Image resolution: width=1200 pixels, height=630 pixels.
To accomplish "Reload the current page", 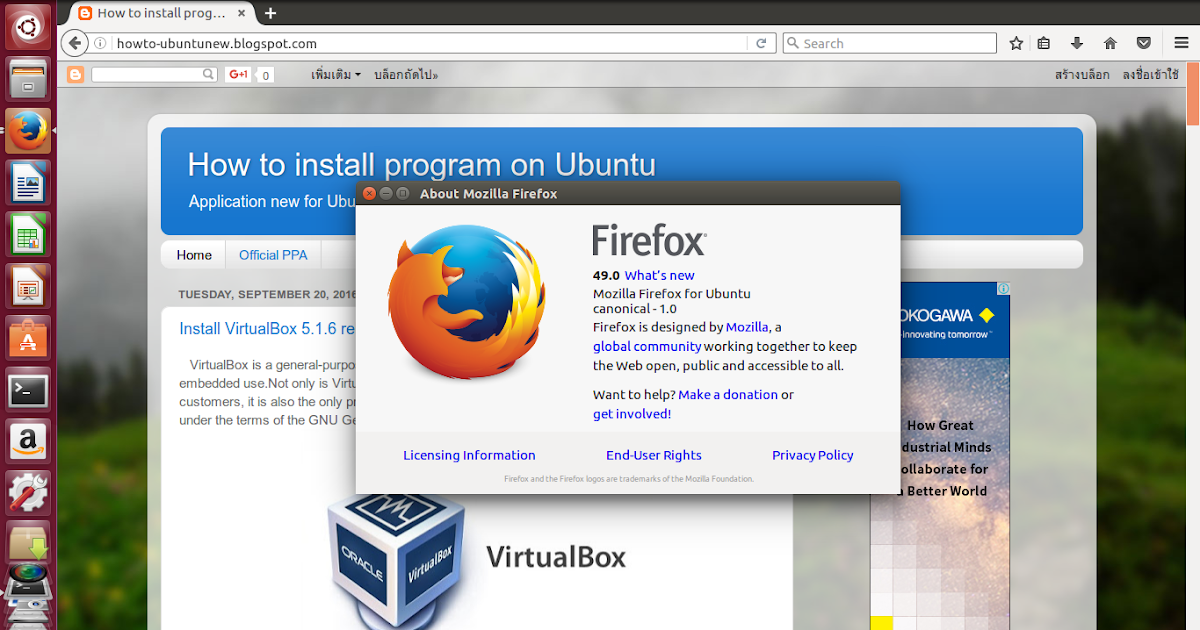I will click(761, 43).
